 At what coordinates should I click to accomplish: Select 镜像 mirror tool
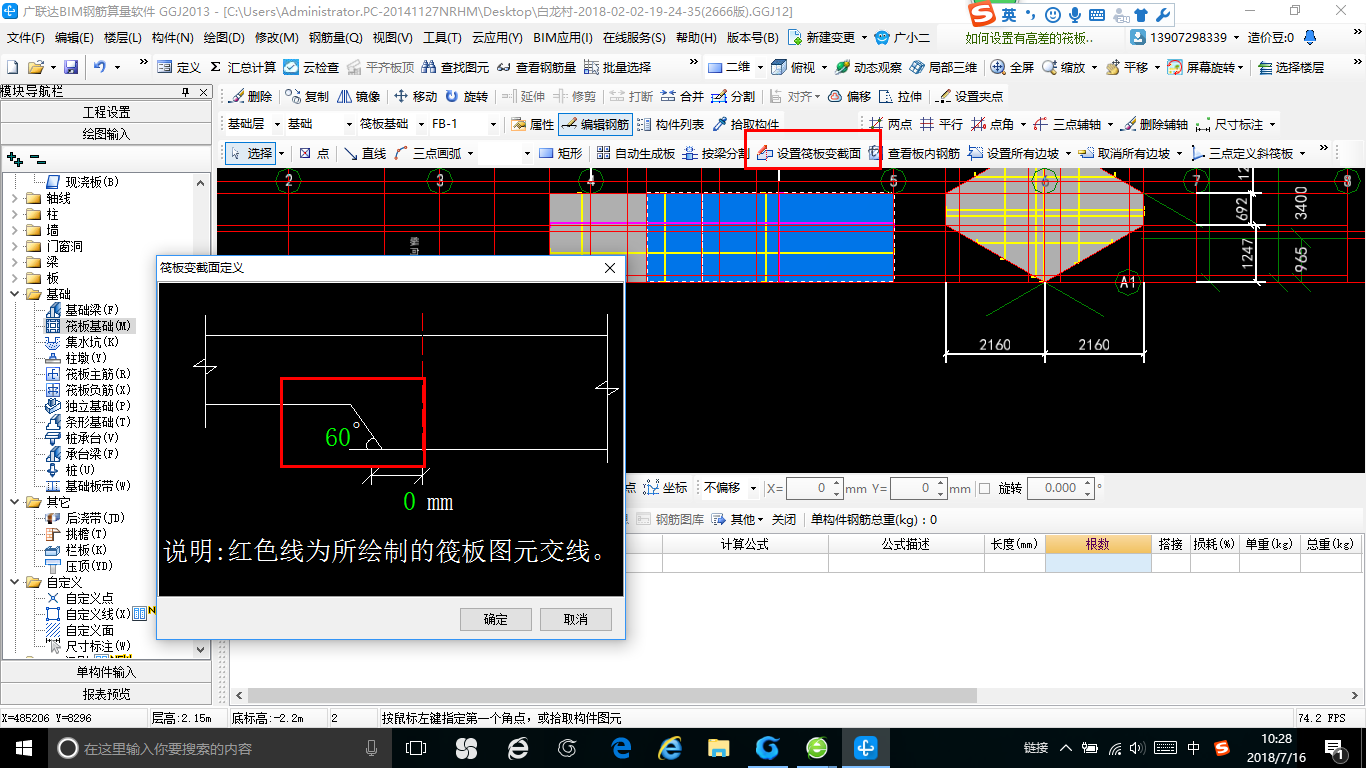[x=359, y=97]
